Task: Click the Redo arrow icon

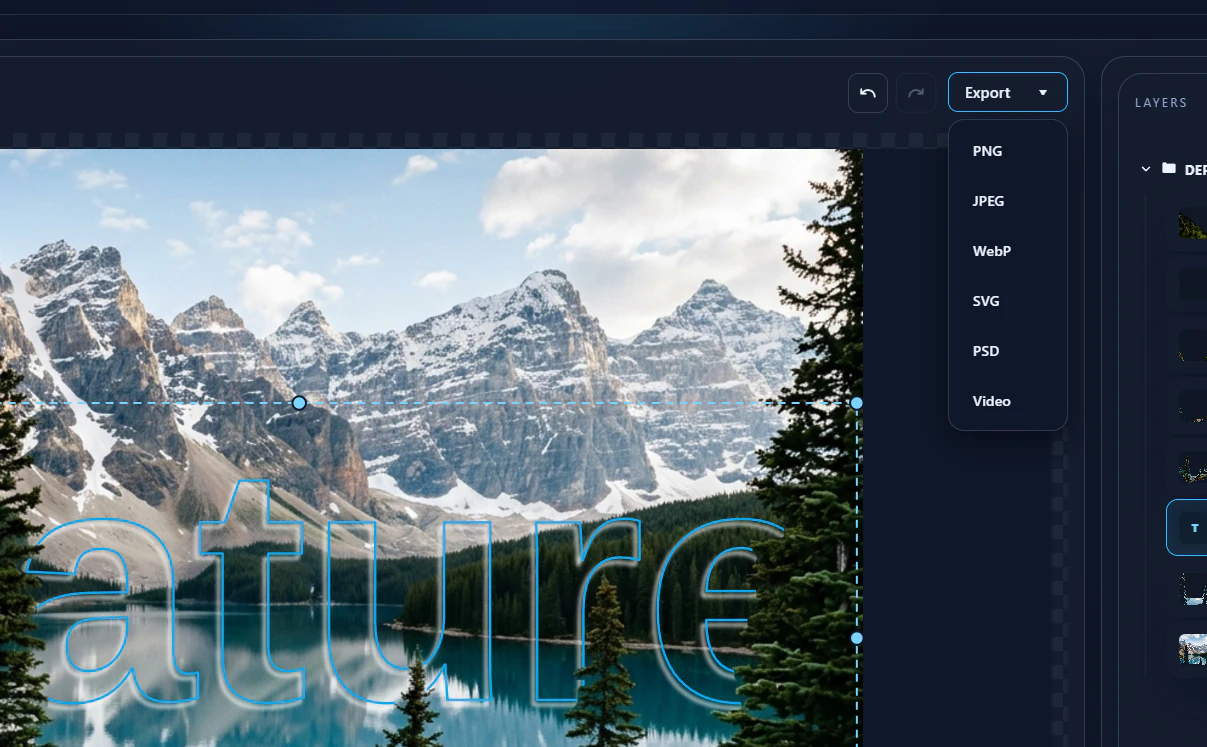Action: (x=915, y=92)
